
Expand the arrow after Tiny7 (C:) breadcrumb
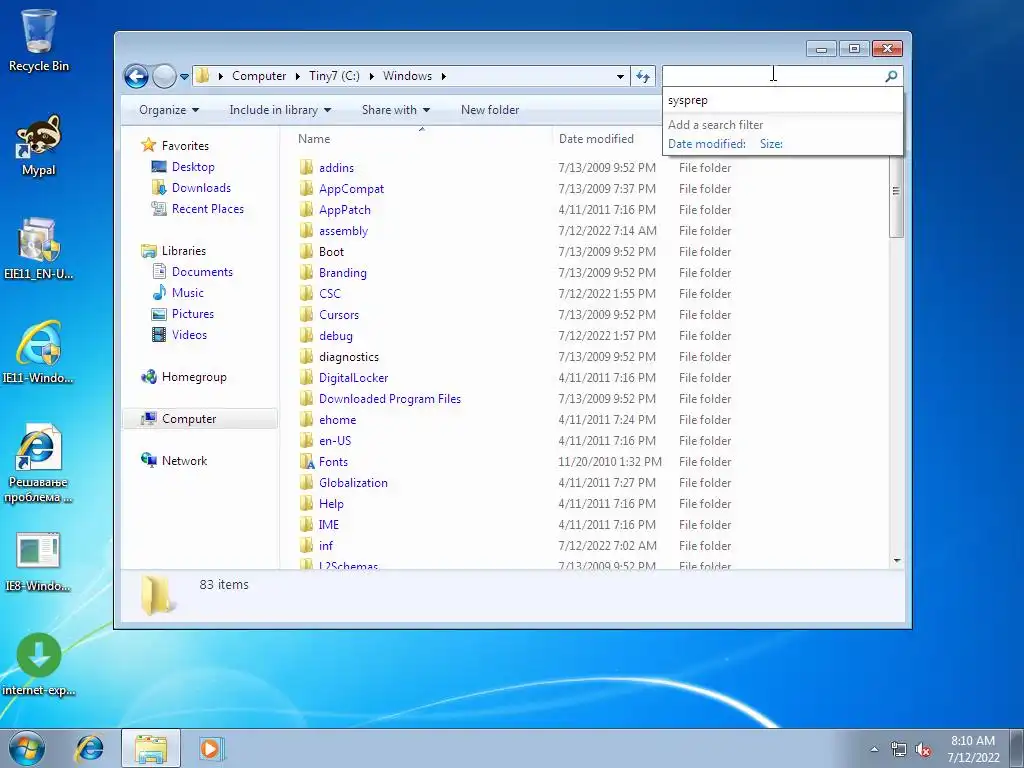pyautogui.click(x=372, y=76)
